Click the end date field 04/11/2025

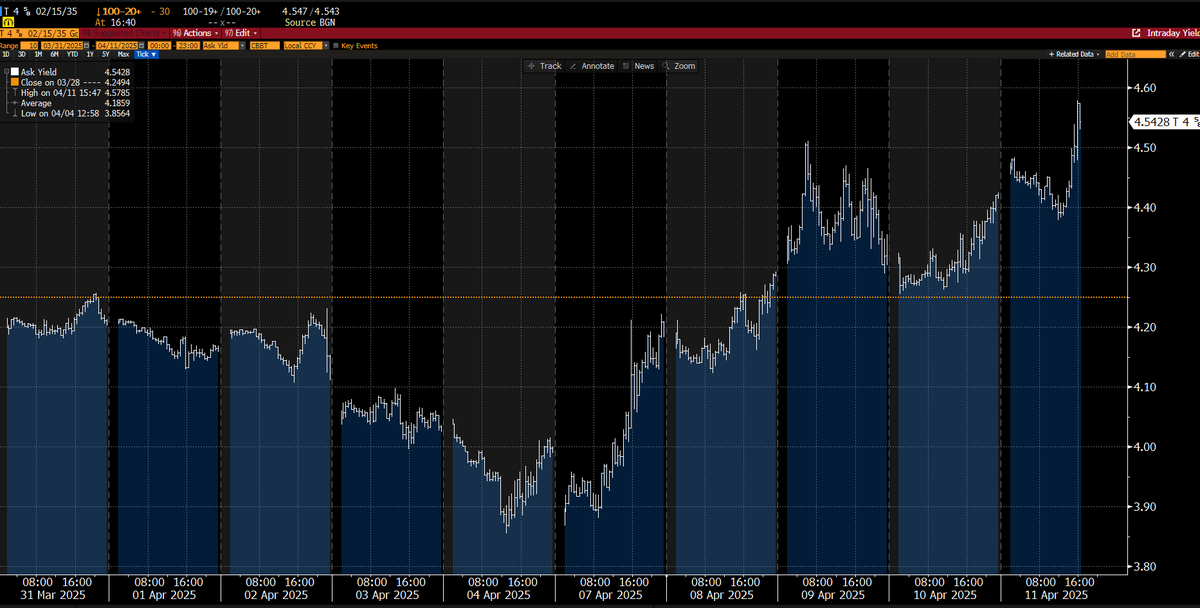click(x=117, y=46)
